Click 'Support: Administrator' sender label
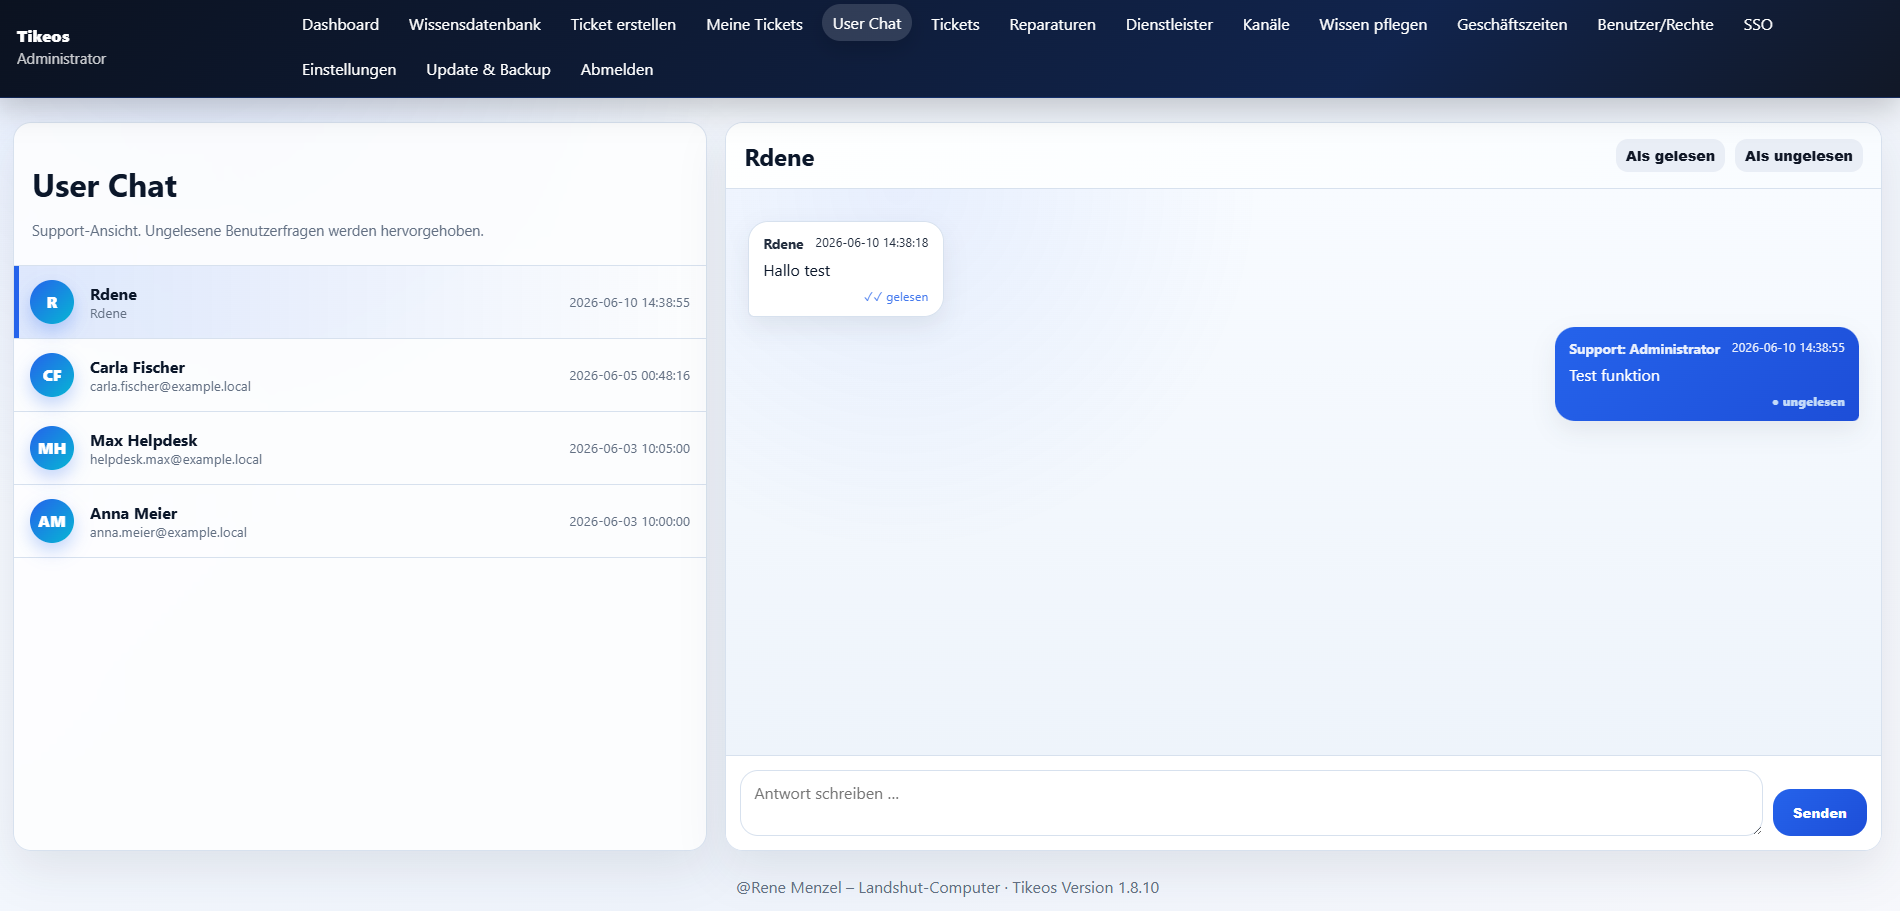 pos(1644,349)
